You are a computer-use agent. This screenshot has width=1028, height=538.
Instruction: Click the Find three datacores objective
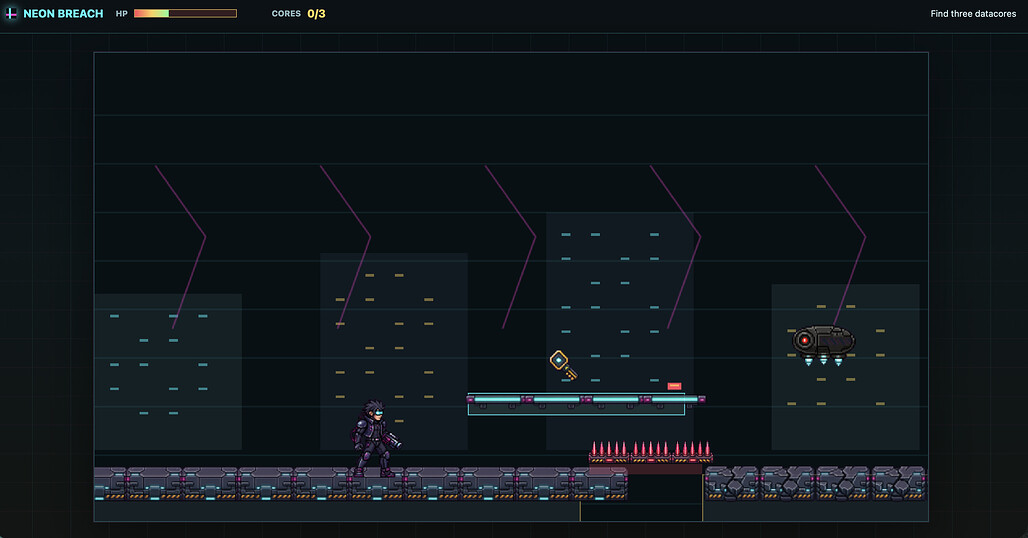[x=973, y=14]
